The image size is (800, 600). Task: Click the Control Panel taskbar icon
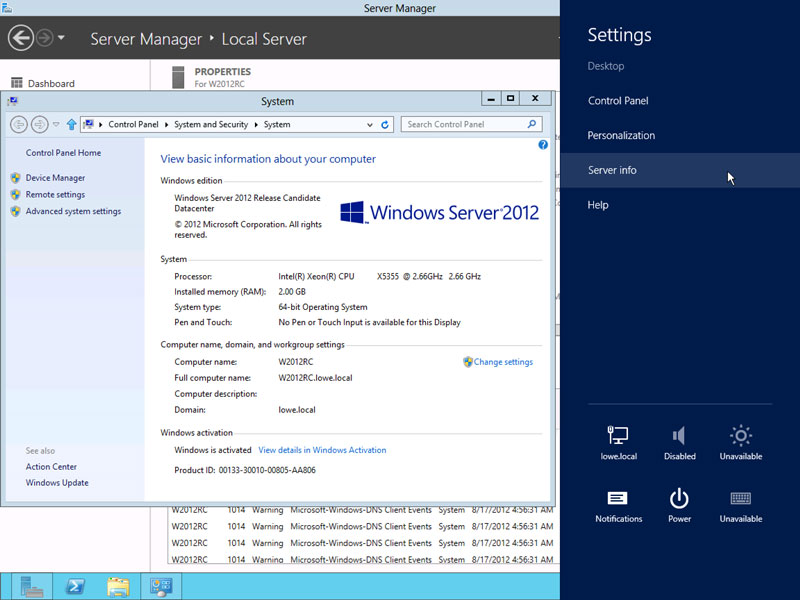click(x=161, y=586)
